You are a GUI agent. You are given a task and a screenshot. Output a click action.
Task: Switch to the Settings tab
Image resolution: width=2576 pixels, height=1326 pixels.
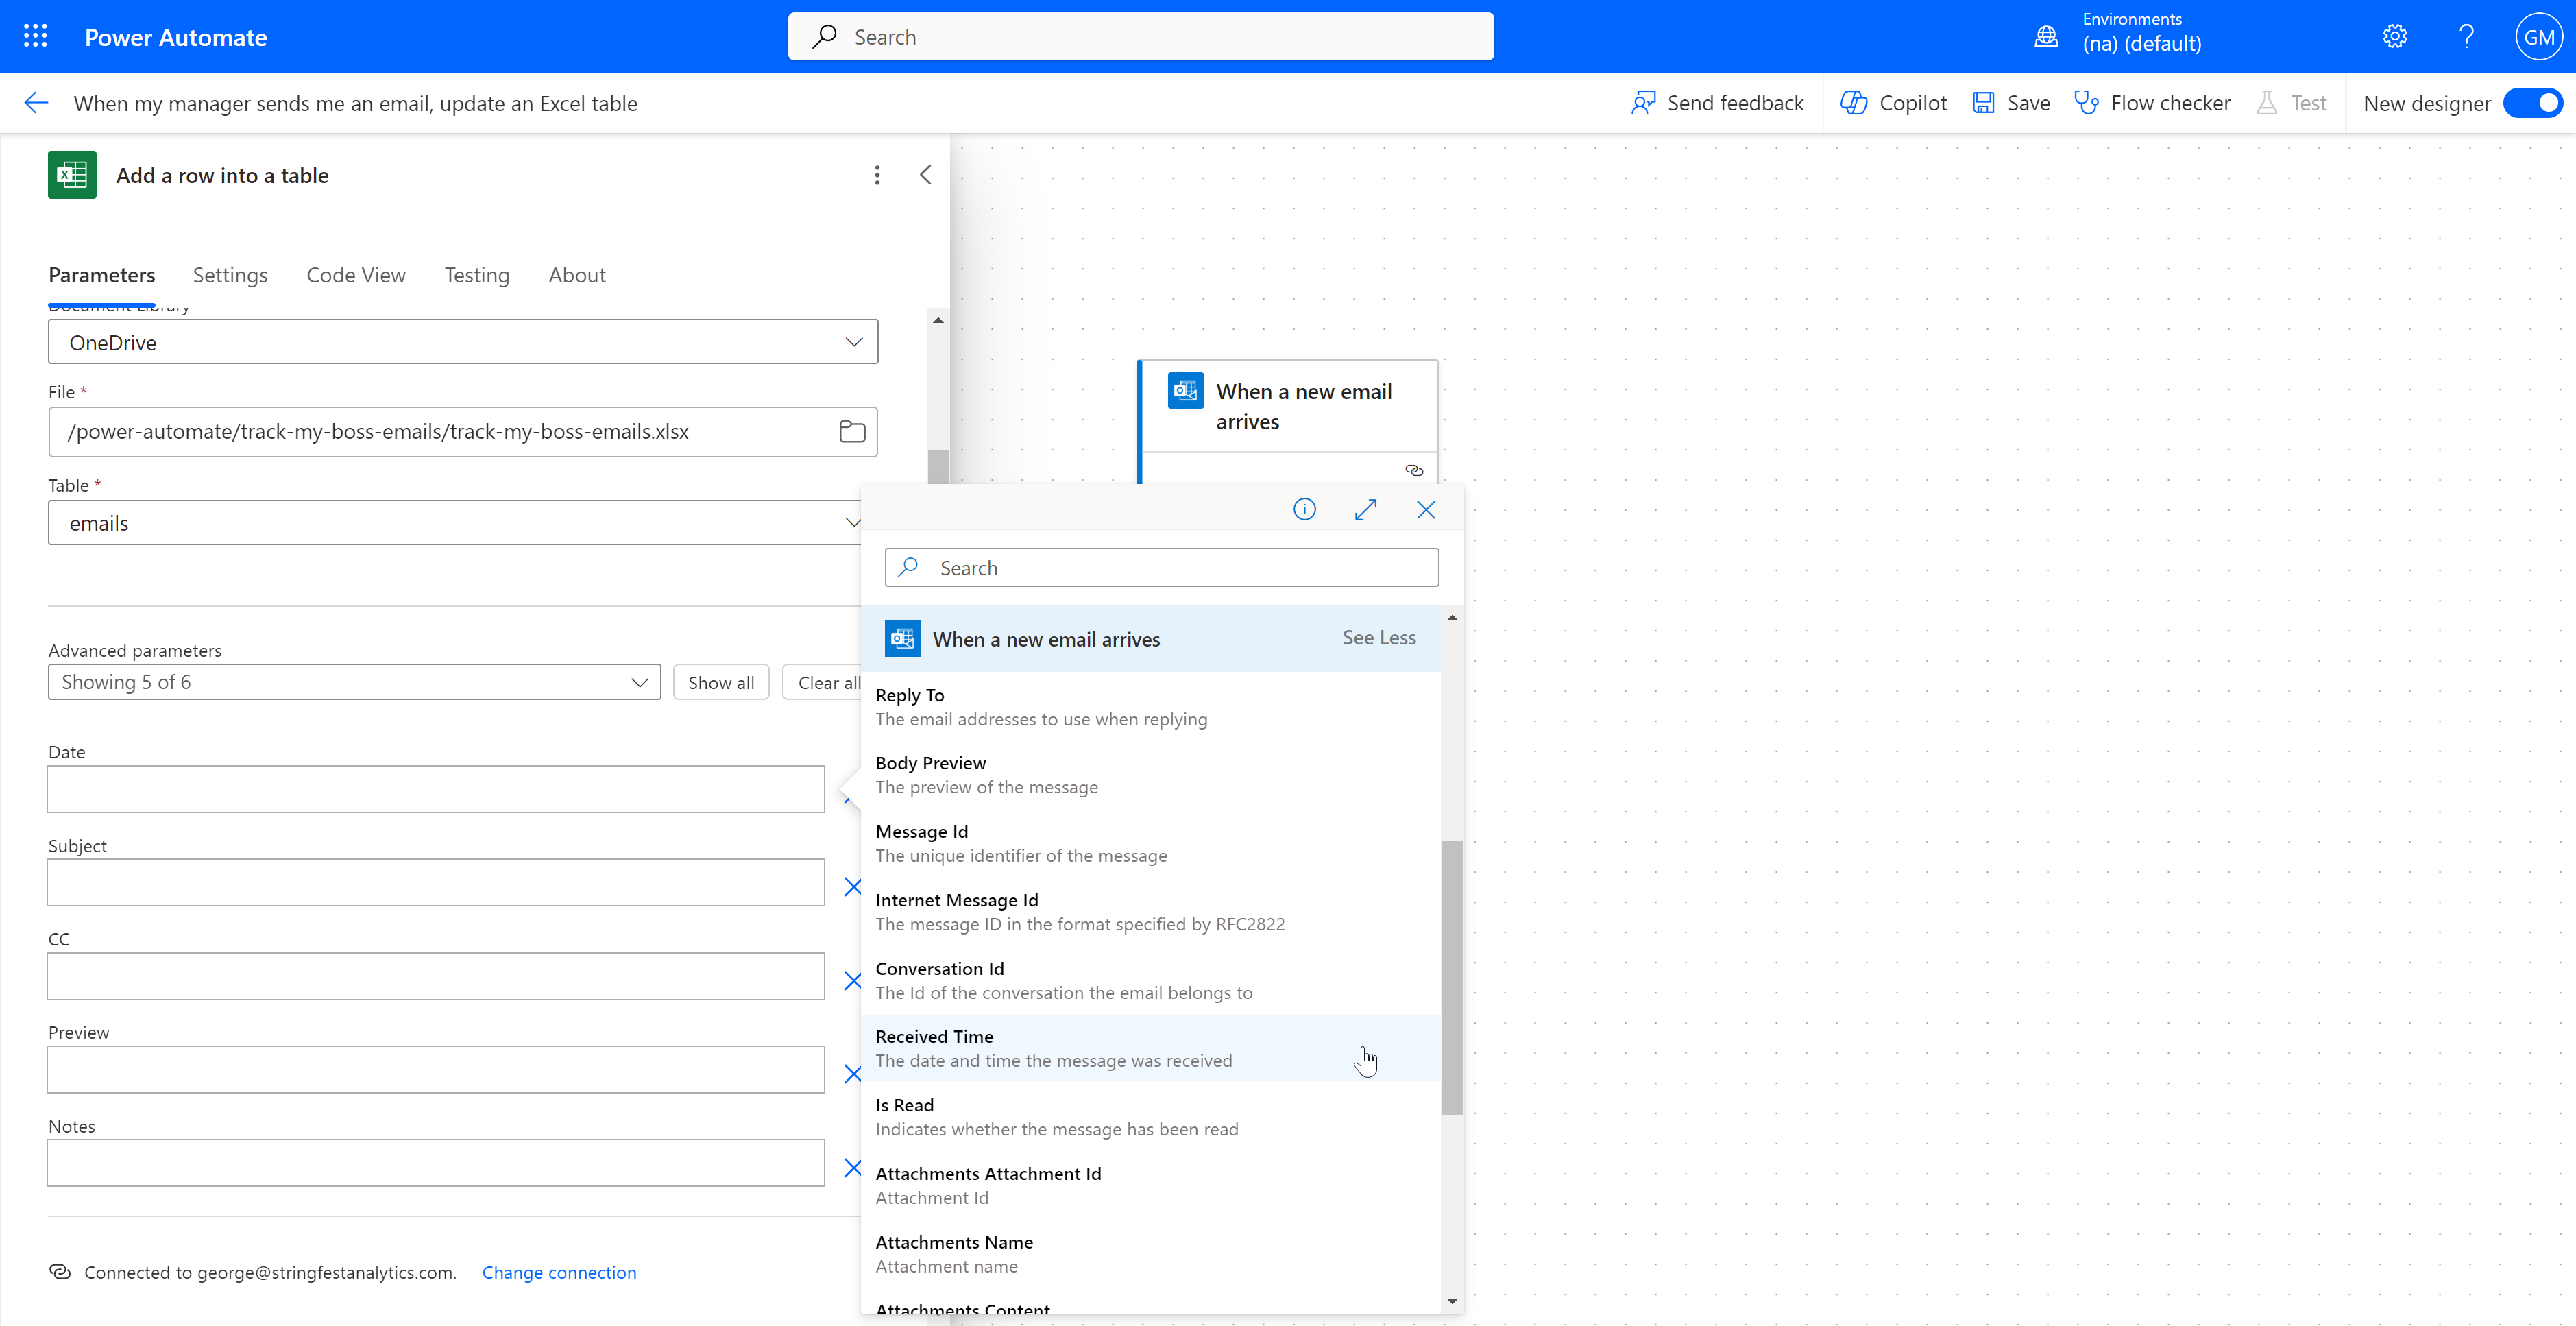point(230,275)
